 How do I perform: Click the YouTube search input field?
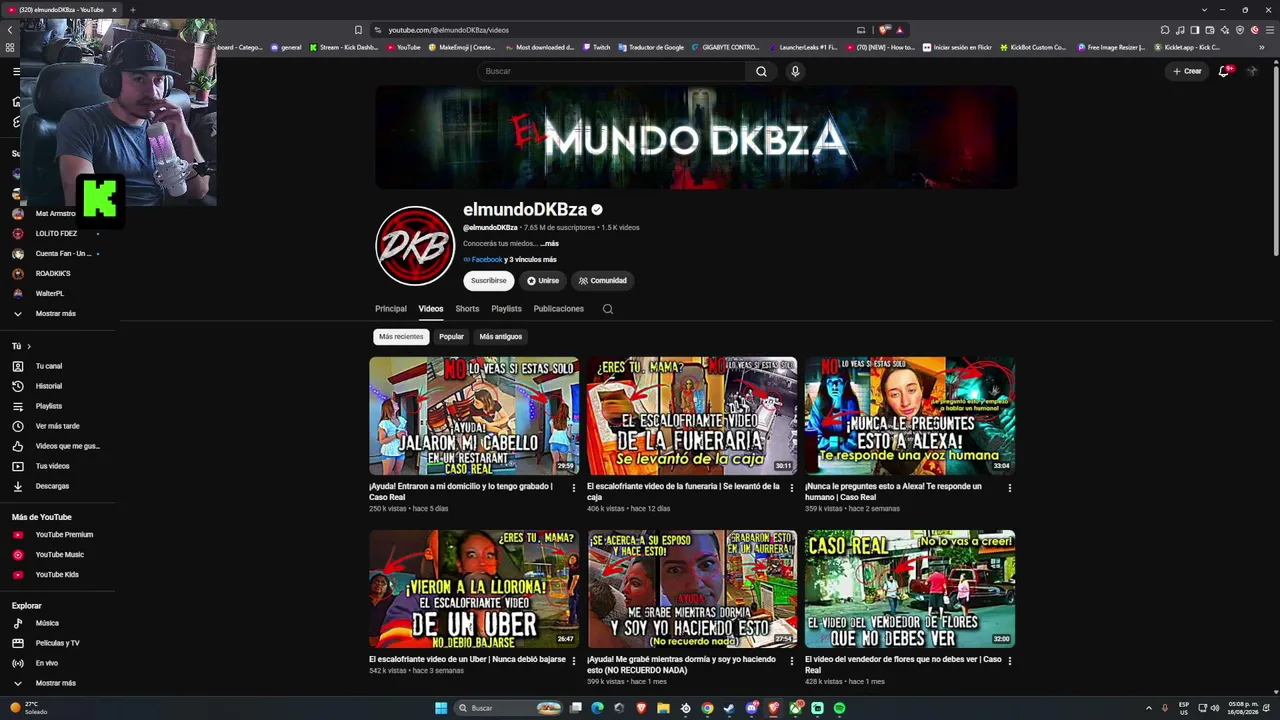pyautogui.click(x=610, y=71)
